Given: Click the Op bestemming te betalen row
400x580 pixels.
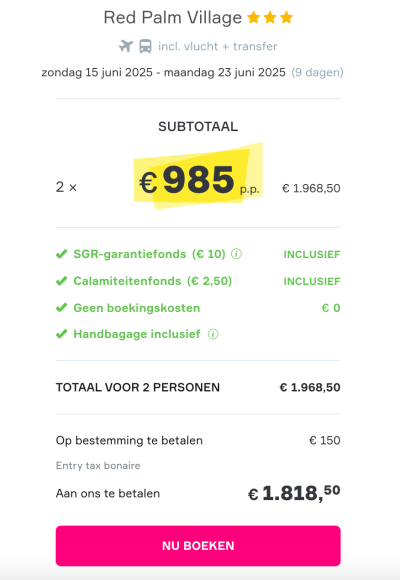Looking at the screenshot, I should tap(198, 441).
